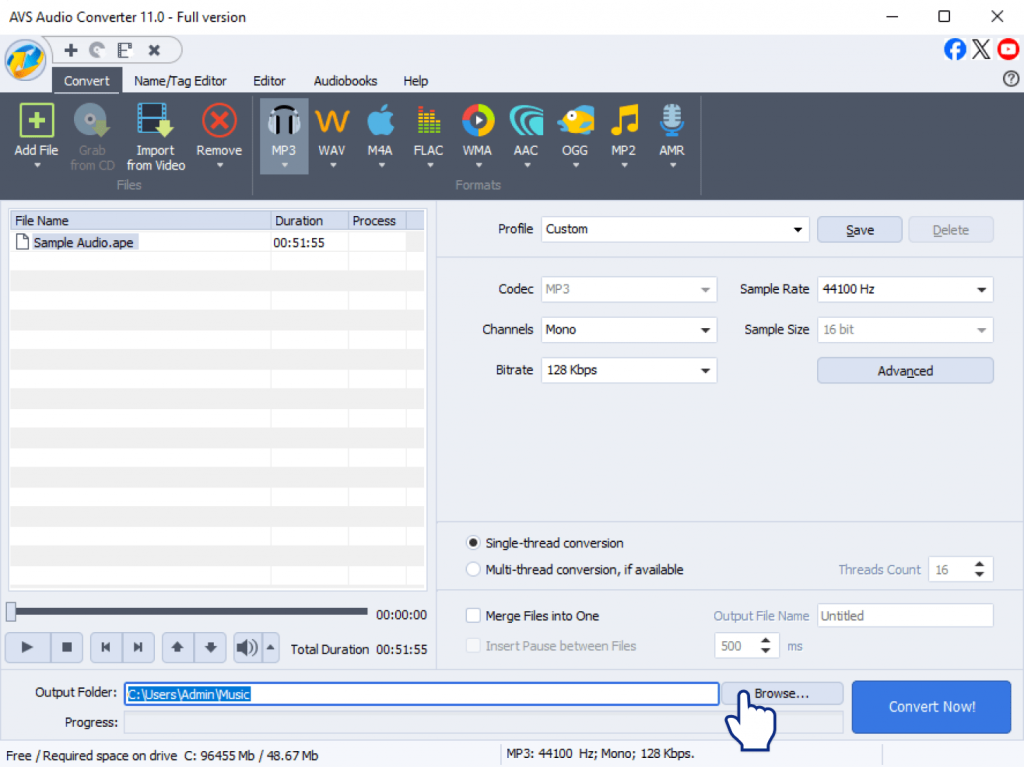Click the Save profile button

859,230
